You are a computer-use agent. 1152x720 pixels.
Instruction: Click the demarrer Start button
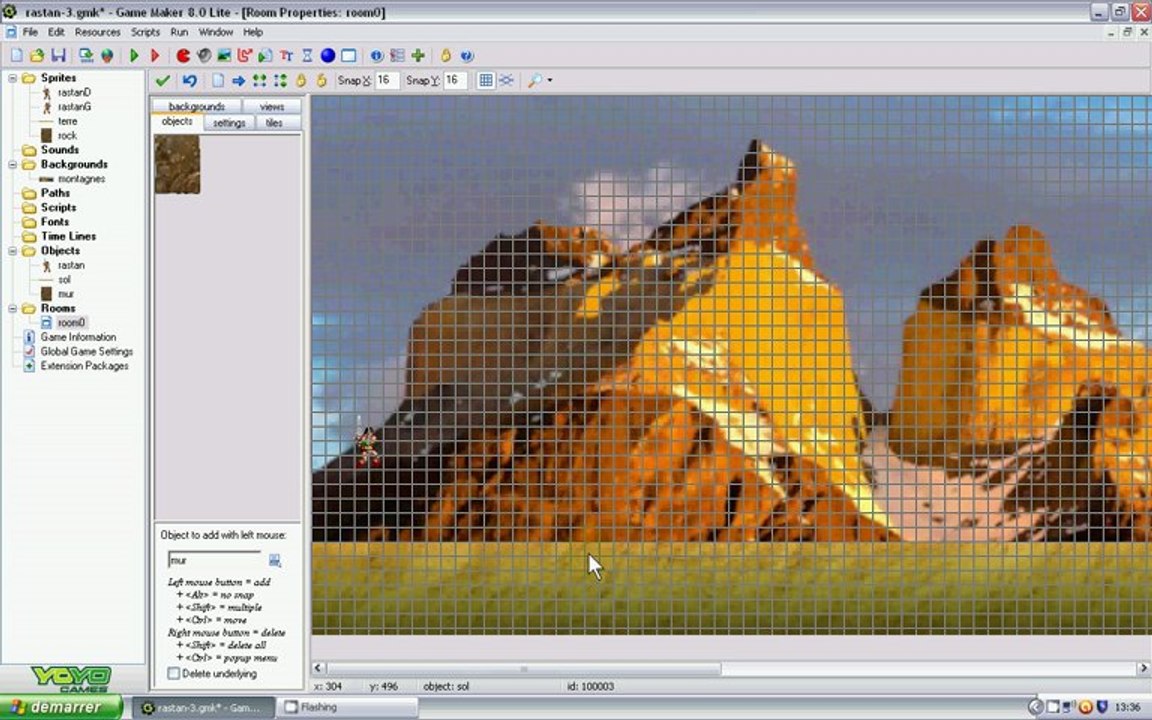click(62, 708)
